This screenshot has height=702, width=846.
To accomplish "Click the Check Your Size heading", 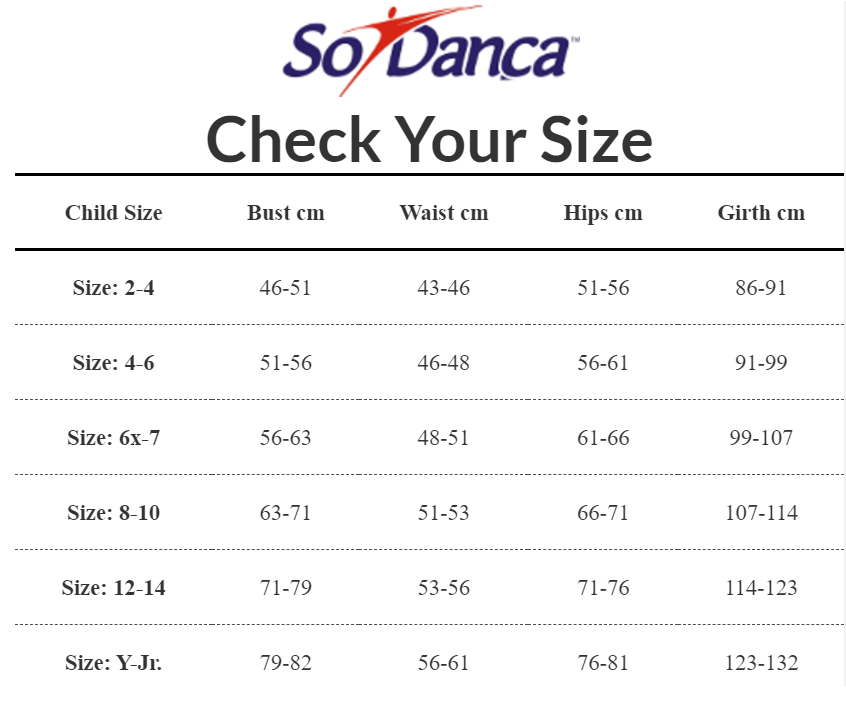I will pyautogui.click(x=429, y=138).
